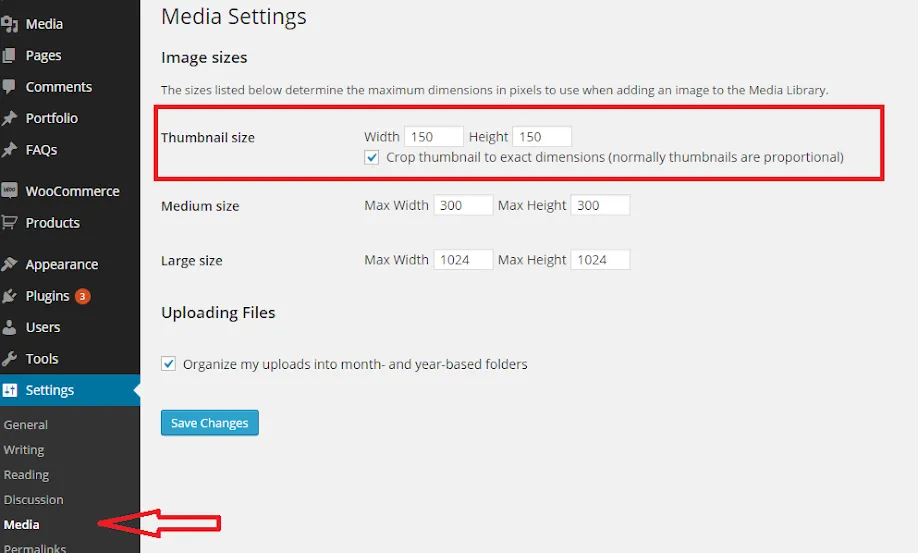
Task: Click the Media Settings page heading
Action: click(234, 16)
